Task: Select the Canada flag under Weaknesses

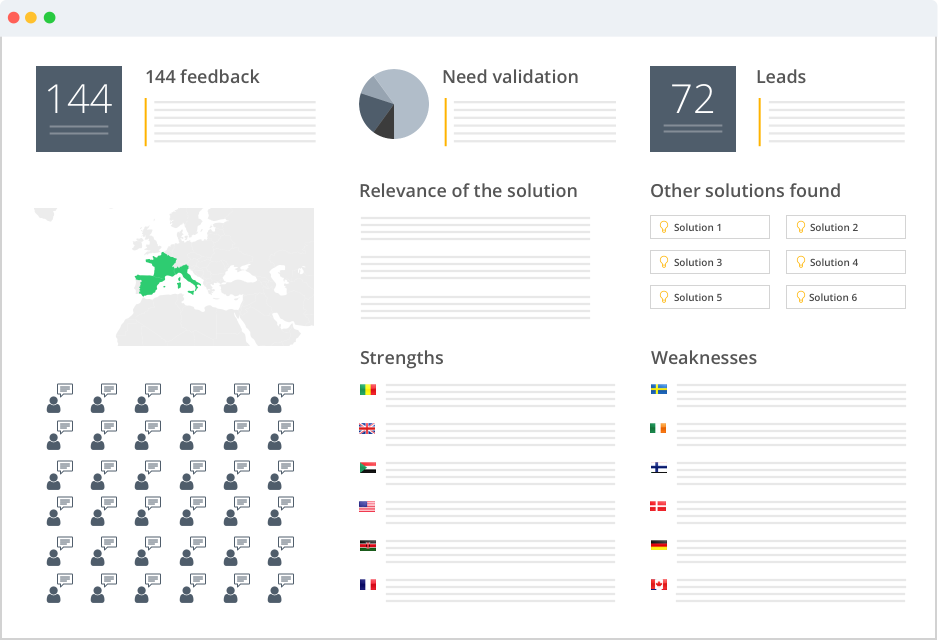Action: (659, 585)
